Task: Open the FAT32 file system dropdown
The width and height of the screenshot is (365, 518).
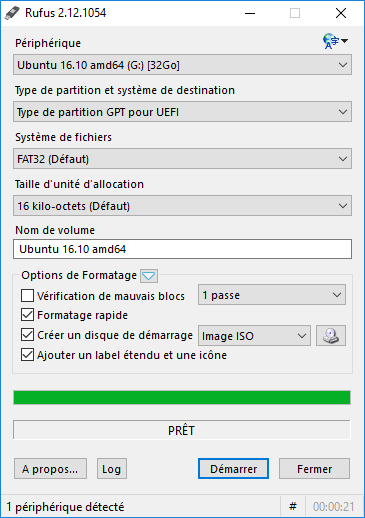Action: [x=182, y=159]
